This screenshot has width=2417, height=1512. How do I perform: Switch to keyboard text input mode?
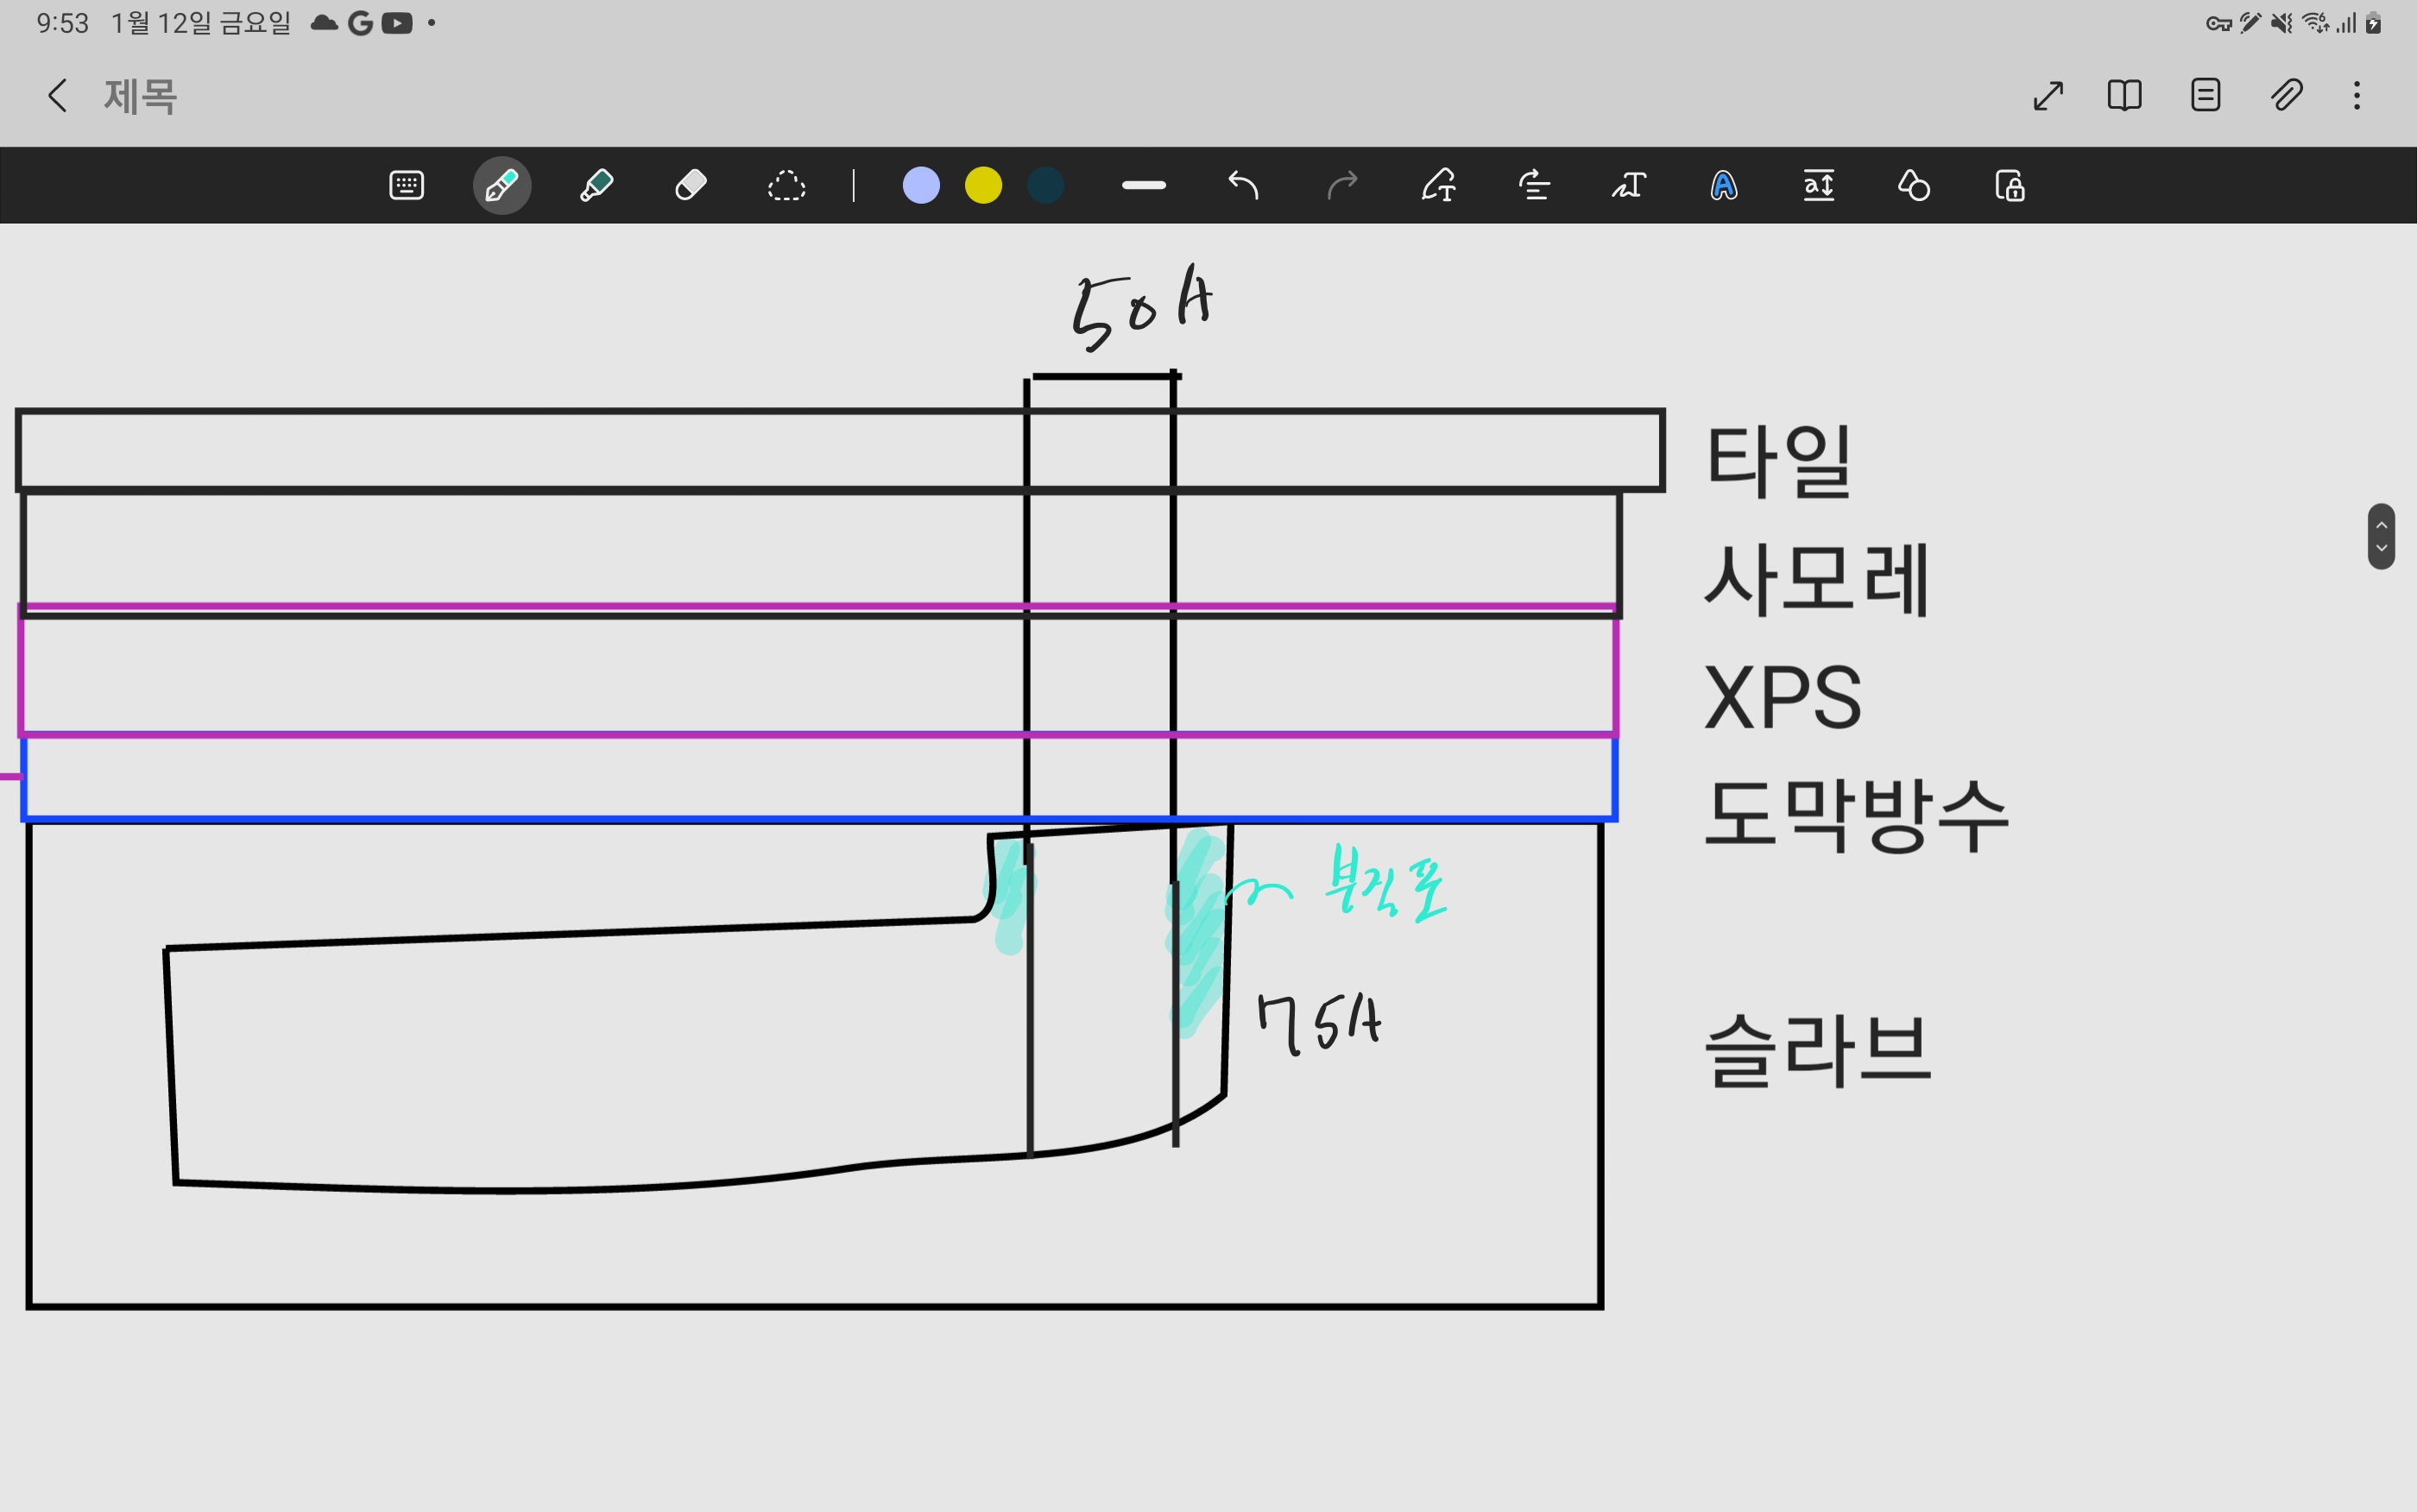coord(406,186)
